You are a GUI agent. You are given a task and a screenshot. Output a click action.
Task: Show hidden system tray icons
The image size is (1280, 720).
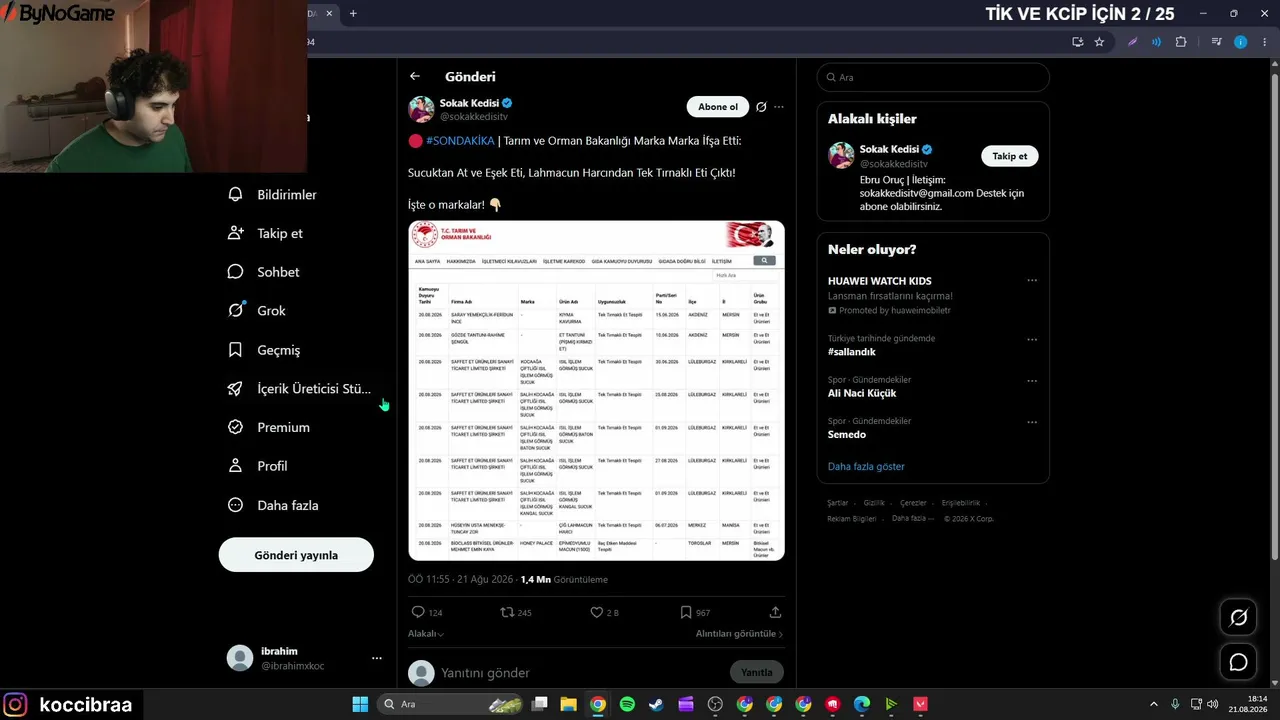click(1154, 704)
